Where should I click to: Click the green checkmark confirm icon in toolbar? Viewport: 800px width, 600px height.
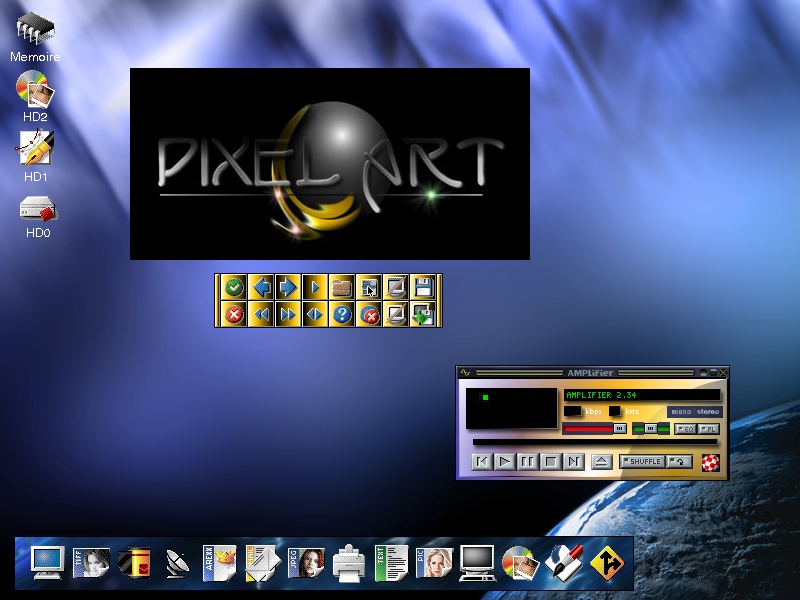tap(234, 287)
